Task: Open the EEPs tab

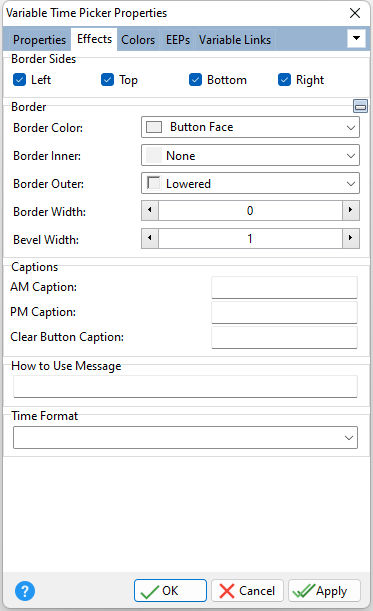Action: click(x=178, y=40)
